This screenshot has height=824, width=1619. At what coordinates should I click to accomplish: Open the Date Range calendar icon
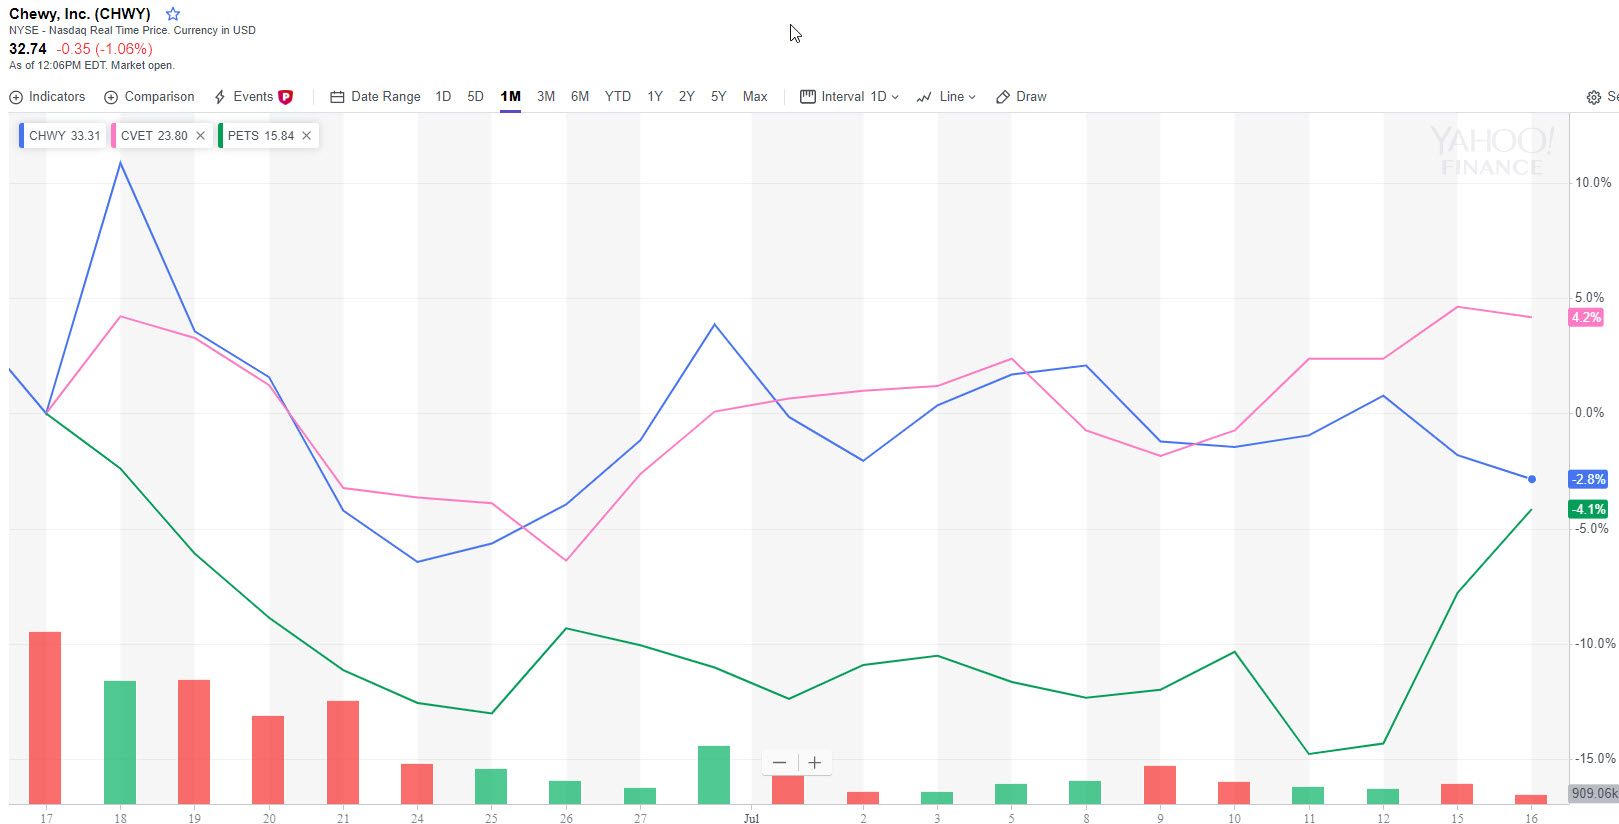(x=337, y=97)
